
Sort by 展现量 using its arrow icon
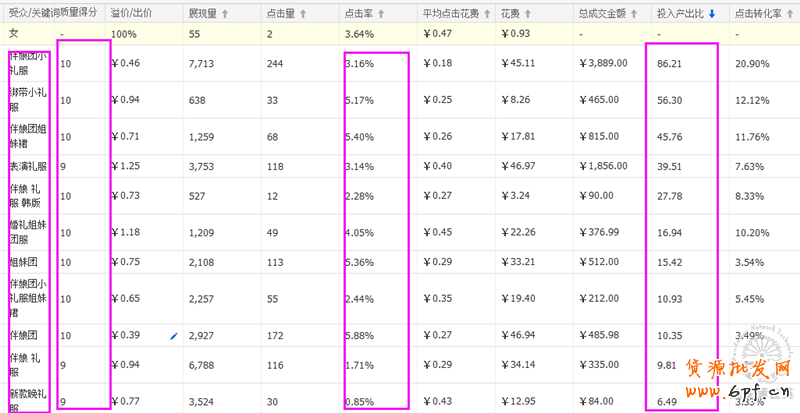click(x=225, y=15)
